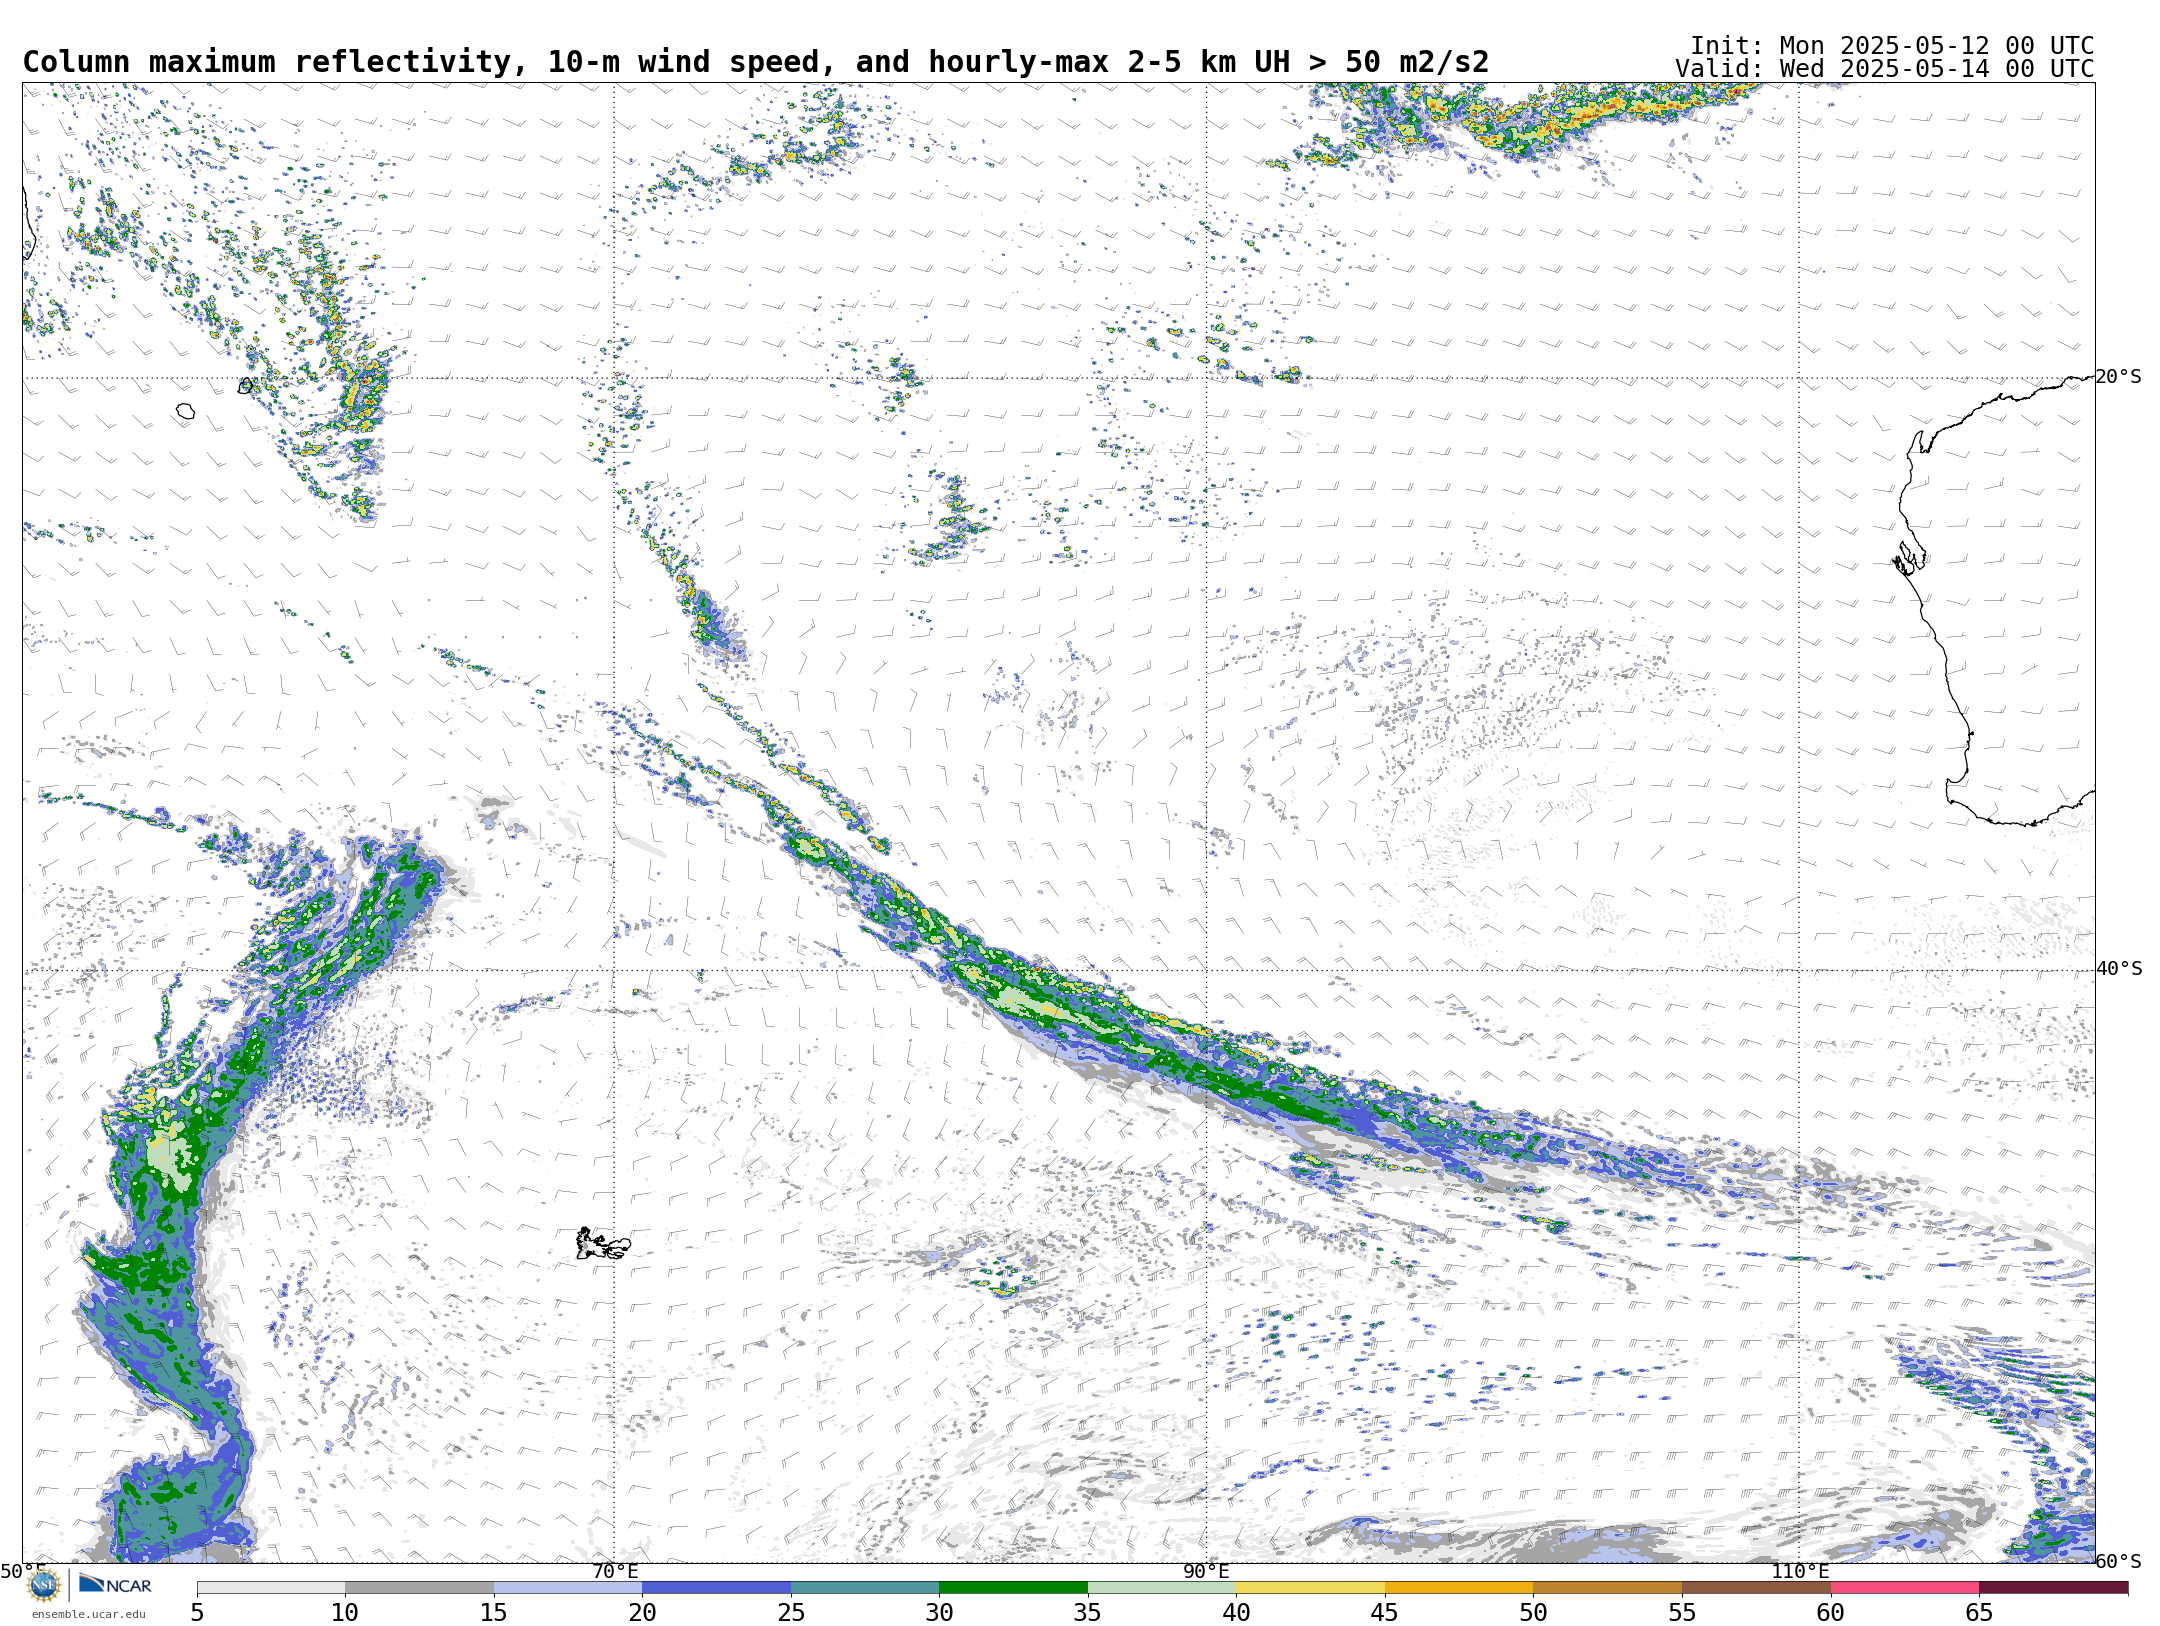Click the colorbar tick label 10
The height and width of the screenshot is (1626, 2160).
(345, 1612)
